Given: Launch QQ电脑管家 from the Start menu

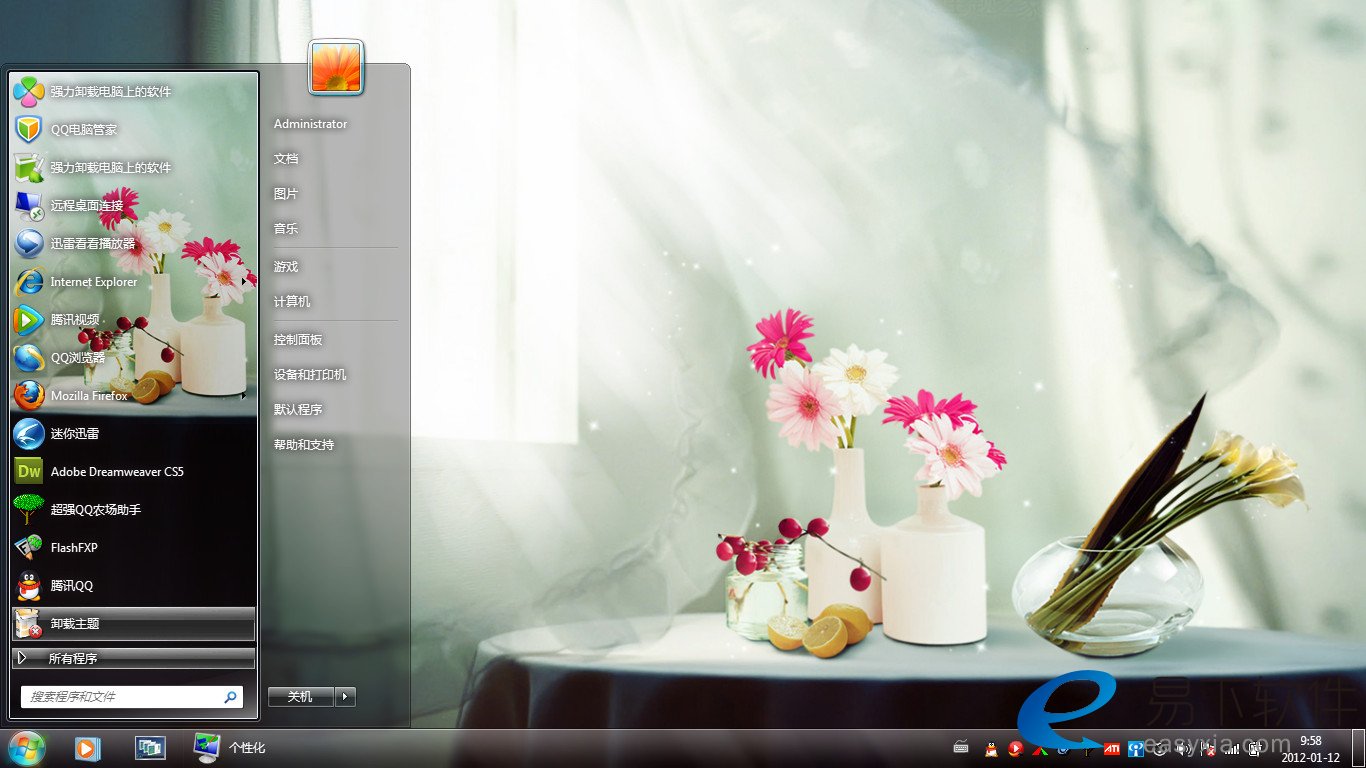Looking at the screenshot, I should tap(134, 130).
